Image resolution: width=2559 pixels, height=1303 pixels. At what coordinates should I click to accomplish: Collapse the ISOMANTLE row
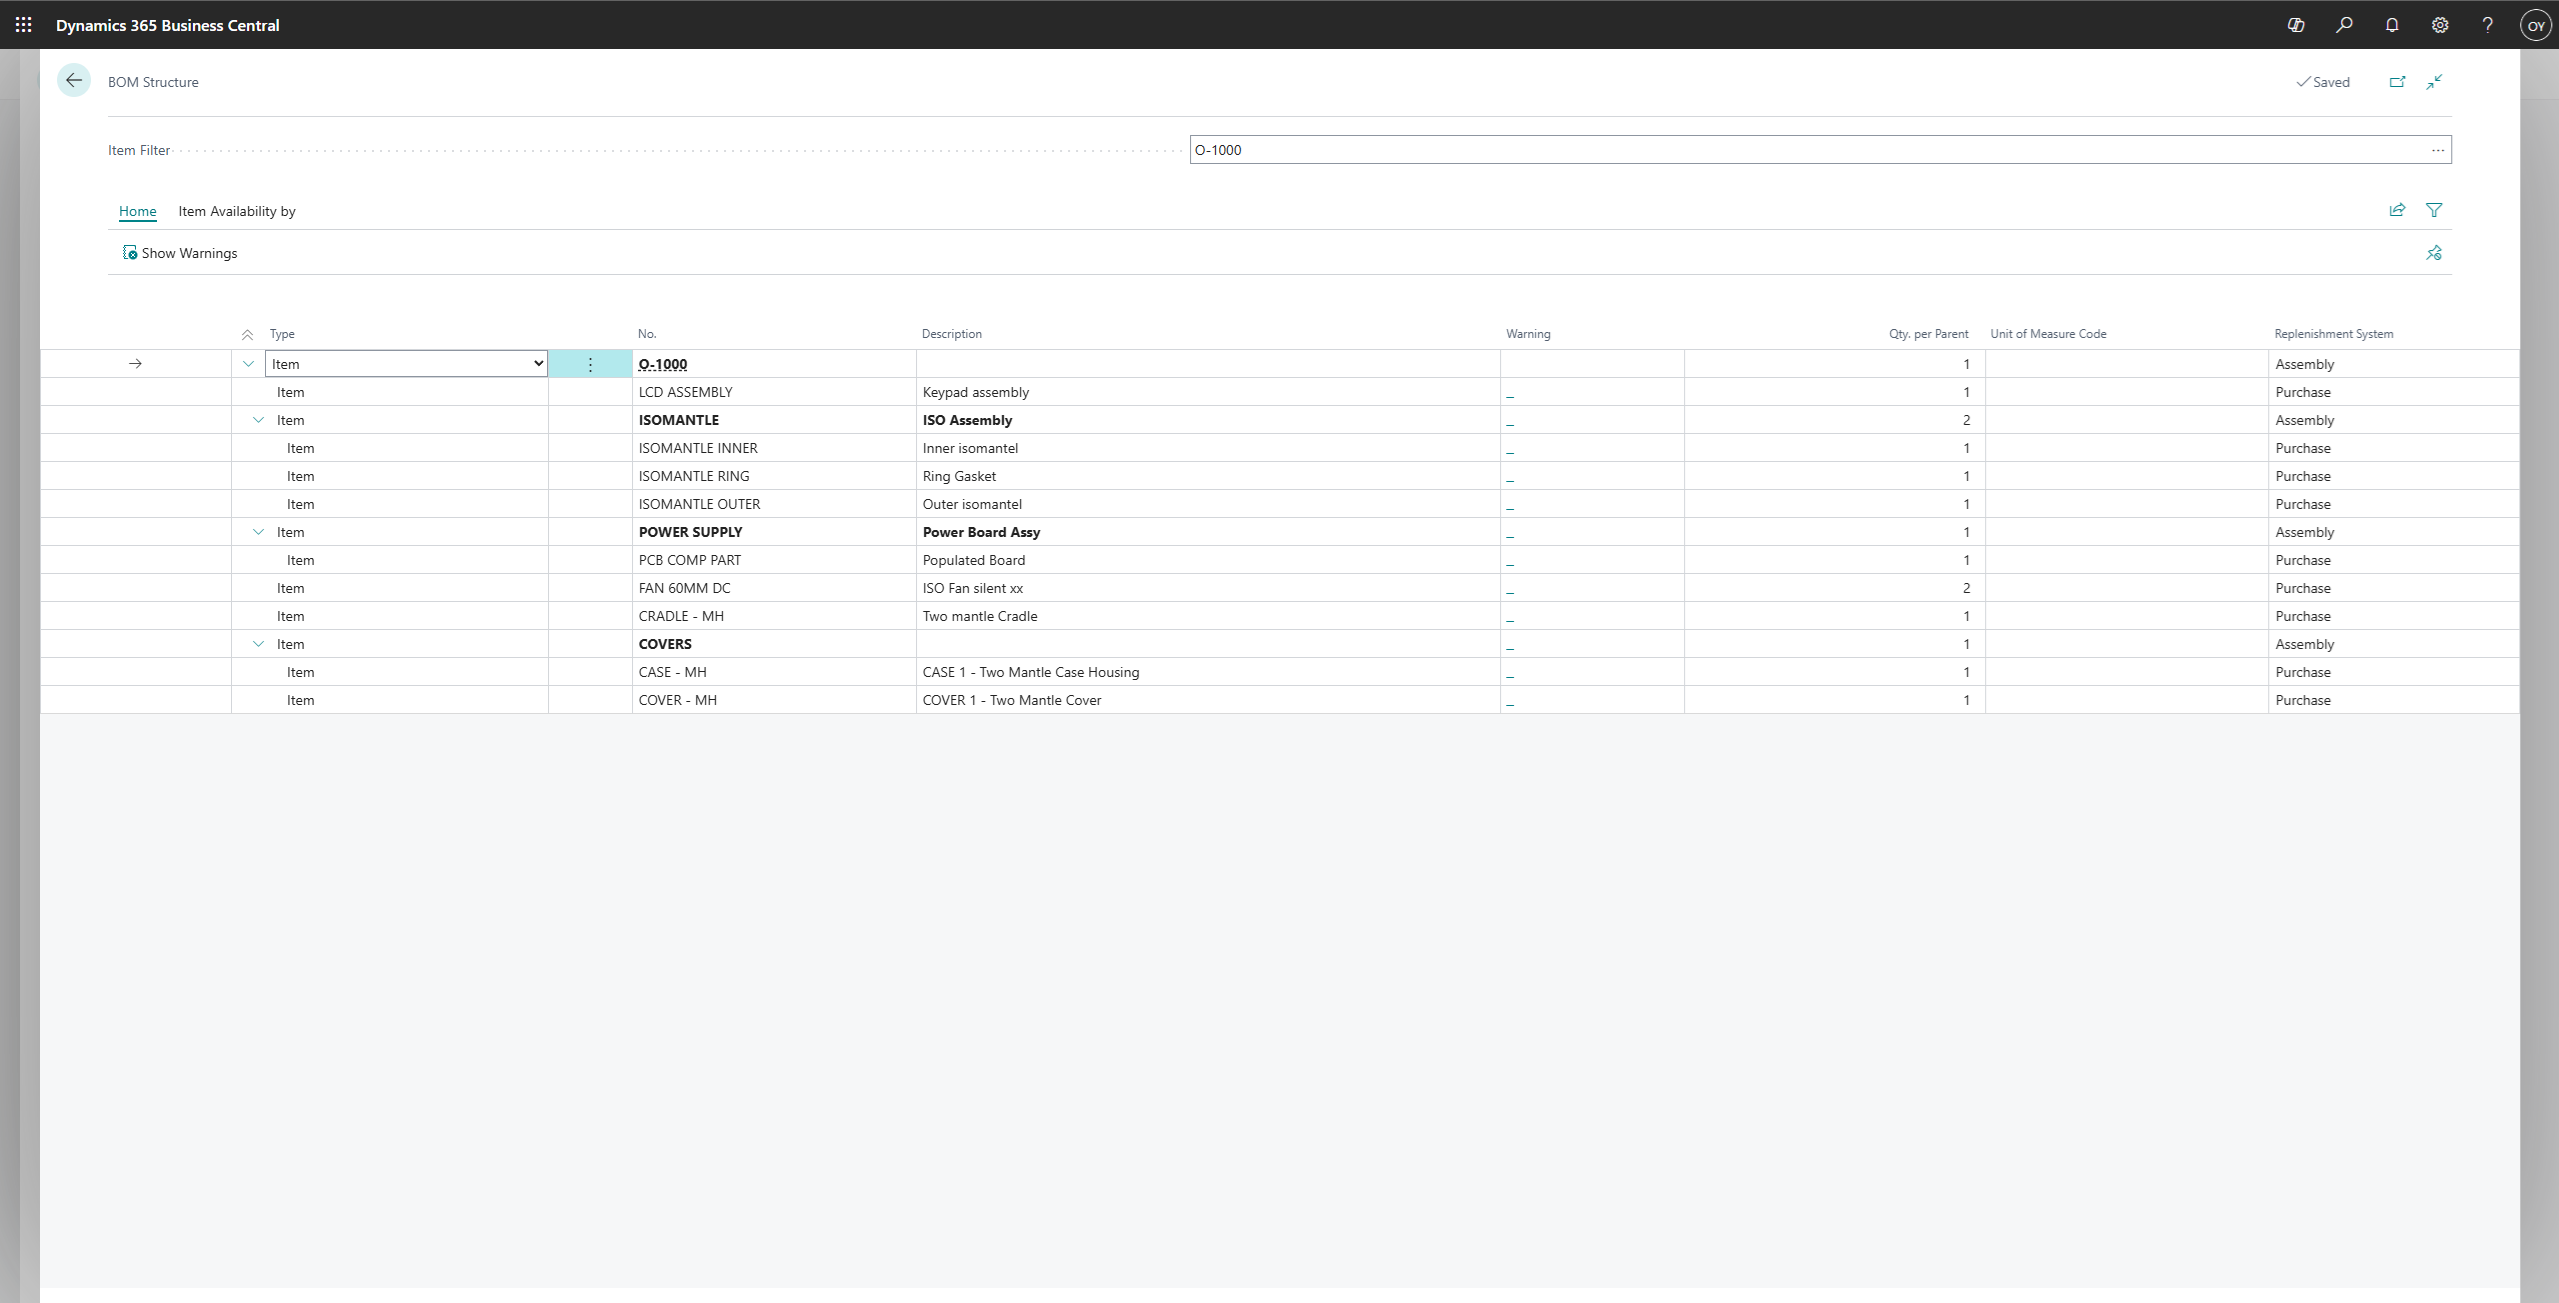click(x=258, y=420)
